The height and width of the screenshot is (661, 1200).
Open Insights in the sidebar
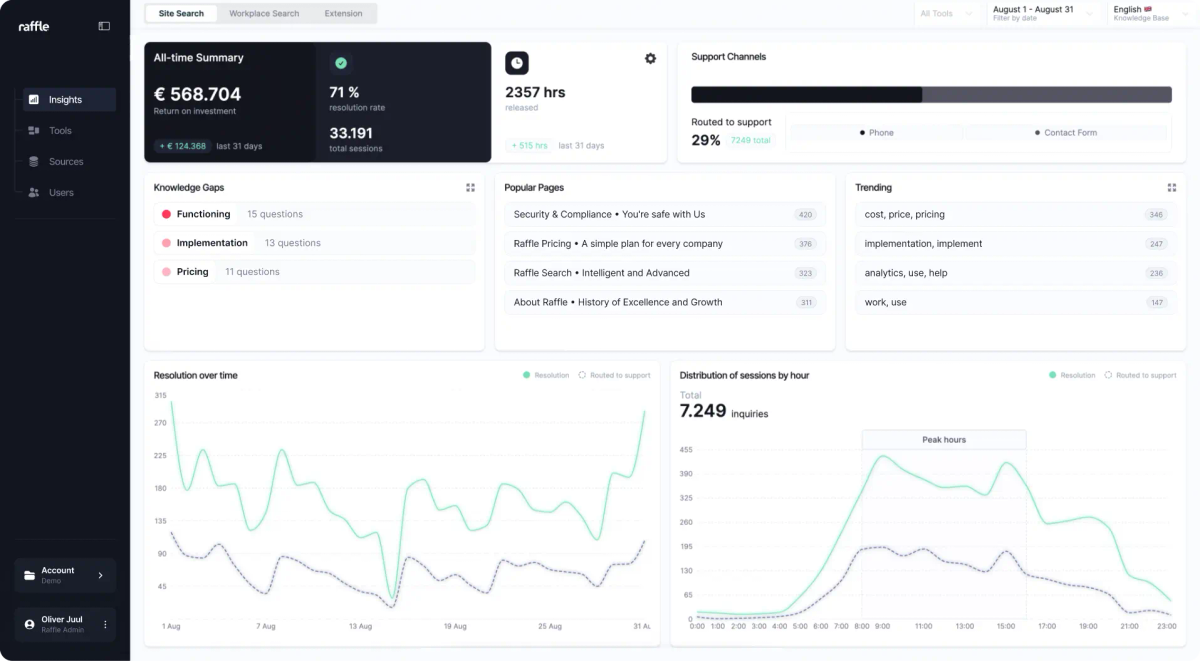point(70,100)
